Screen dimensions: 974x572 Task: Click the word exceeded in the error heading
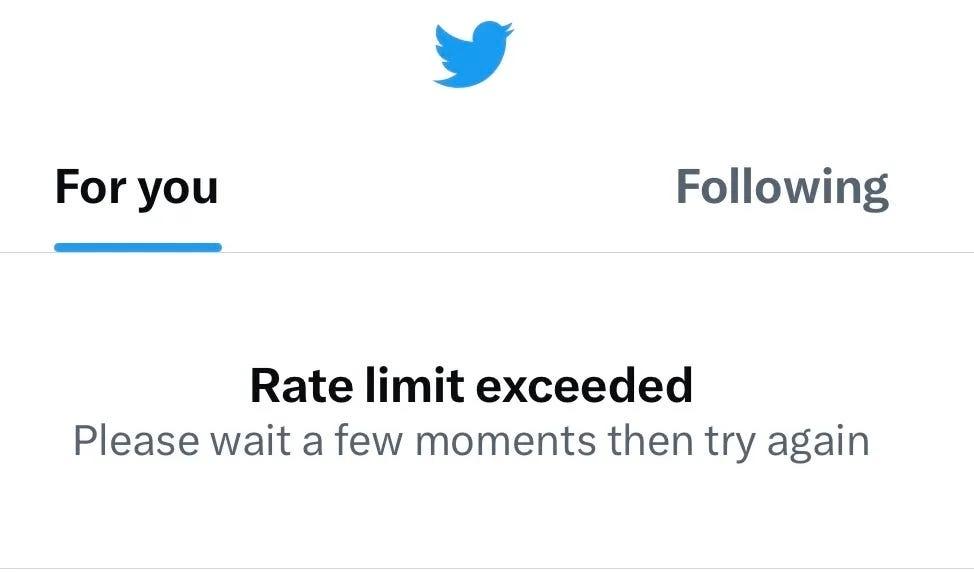pos(584,386)
